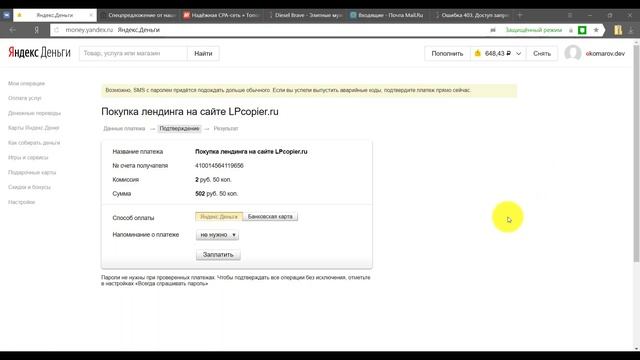Image resolution: width=640 pixels, height=360 pixels.
Task: Click the Пополнить button
Action: pos(447,53)
